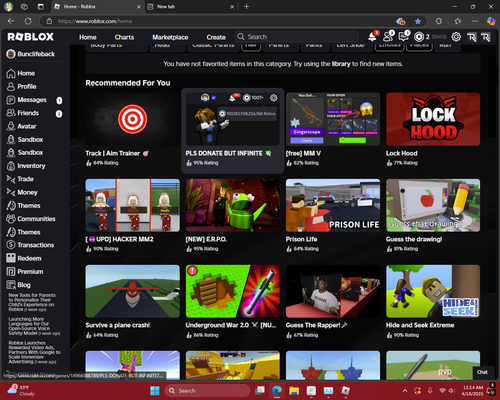Viewport: 500px width, 400px height.
Task: Click the library link in the favorites message
Action: click(x=341, y=64)
